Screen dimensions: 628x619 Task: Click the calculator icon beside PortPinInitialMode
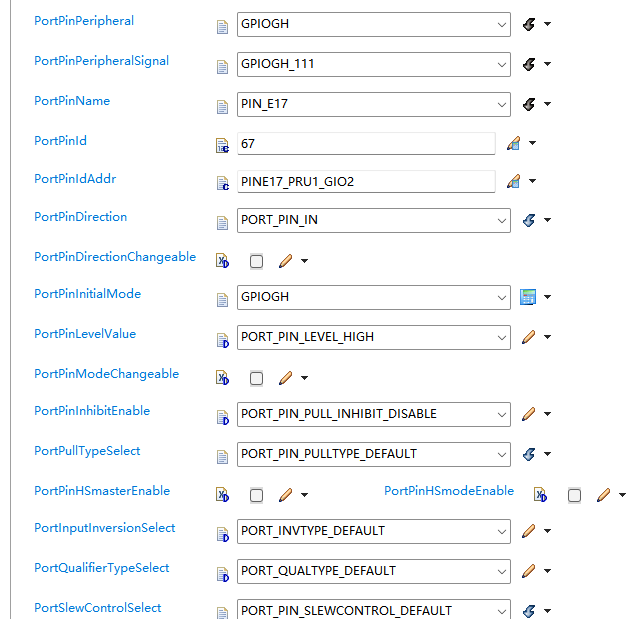point(529,297)
